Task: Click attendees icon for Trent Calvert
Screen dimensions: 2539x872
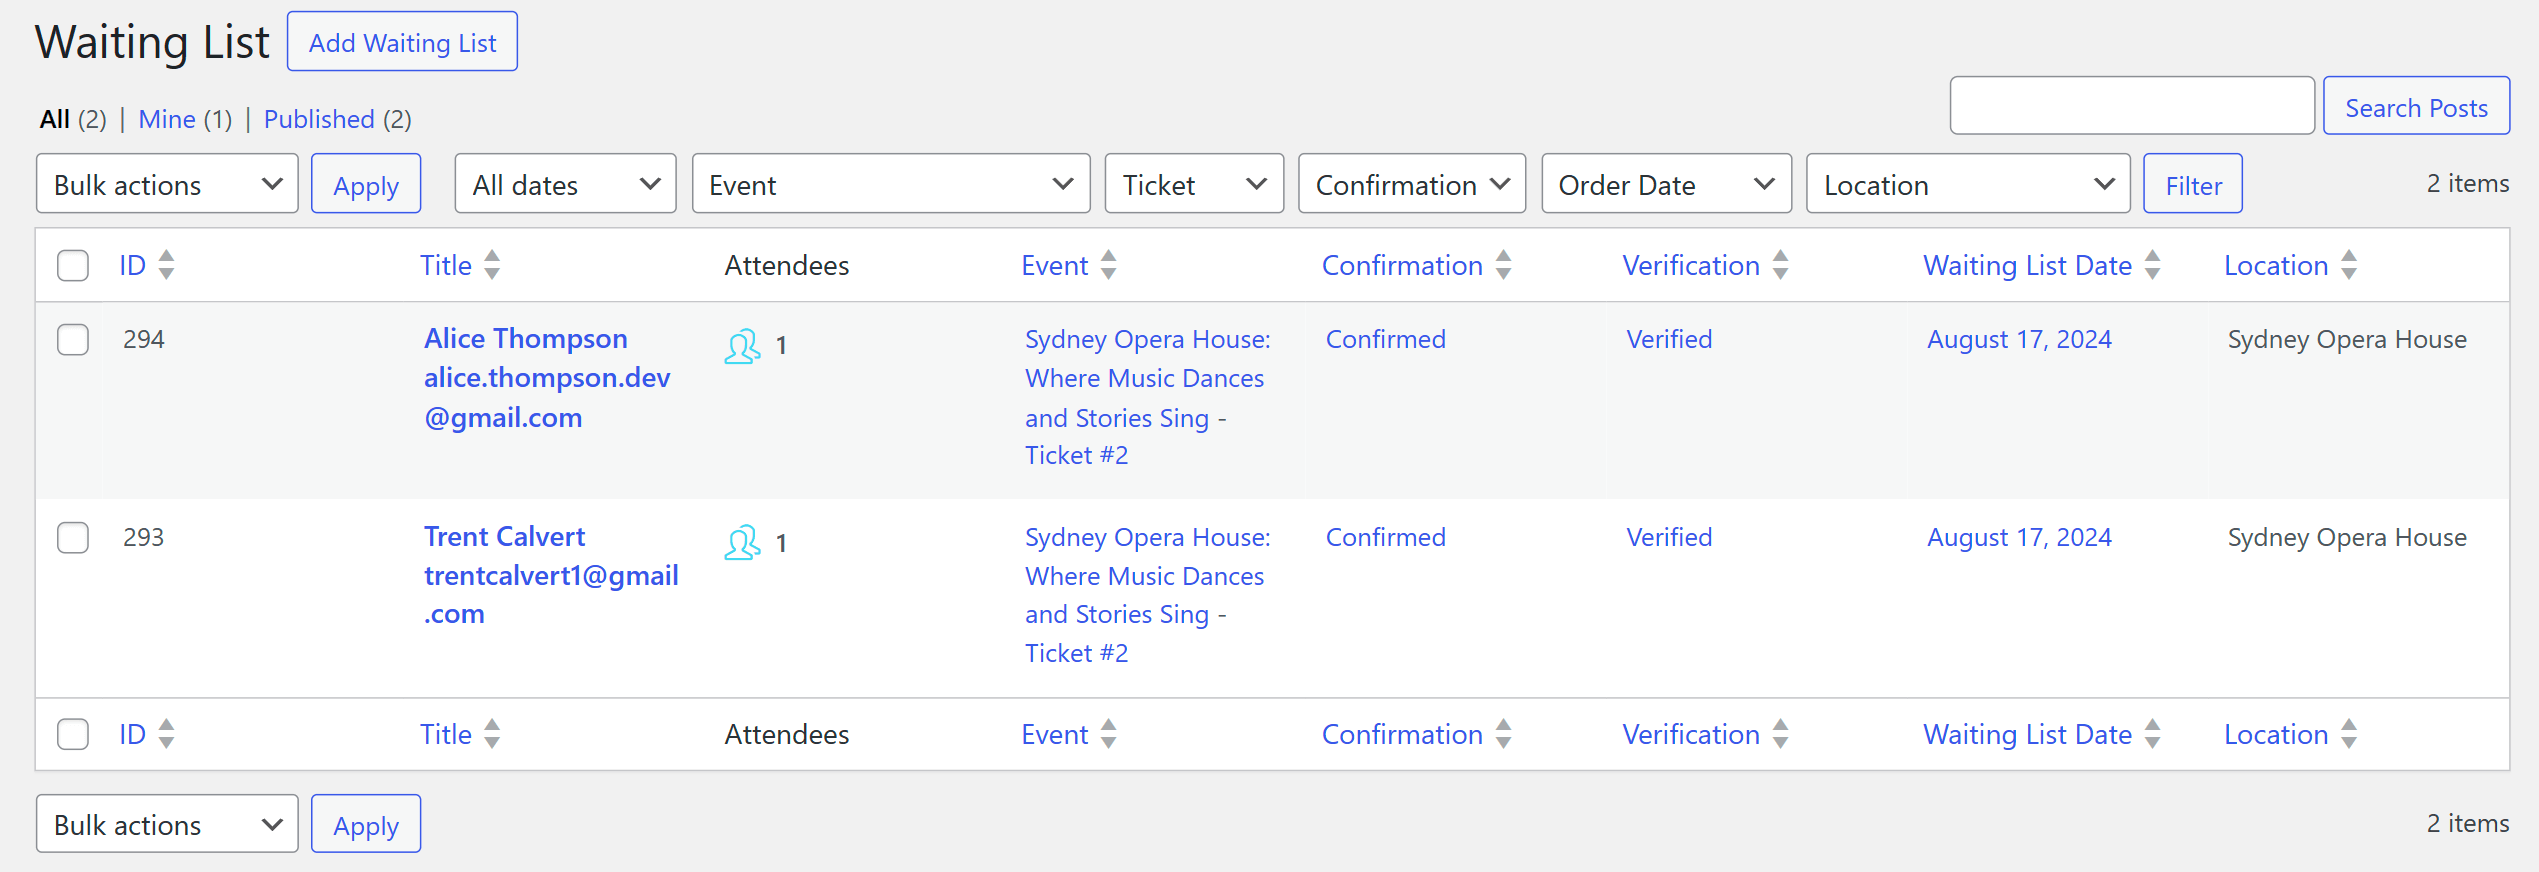Action: pos(742,543)
